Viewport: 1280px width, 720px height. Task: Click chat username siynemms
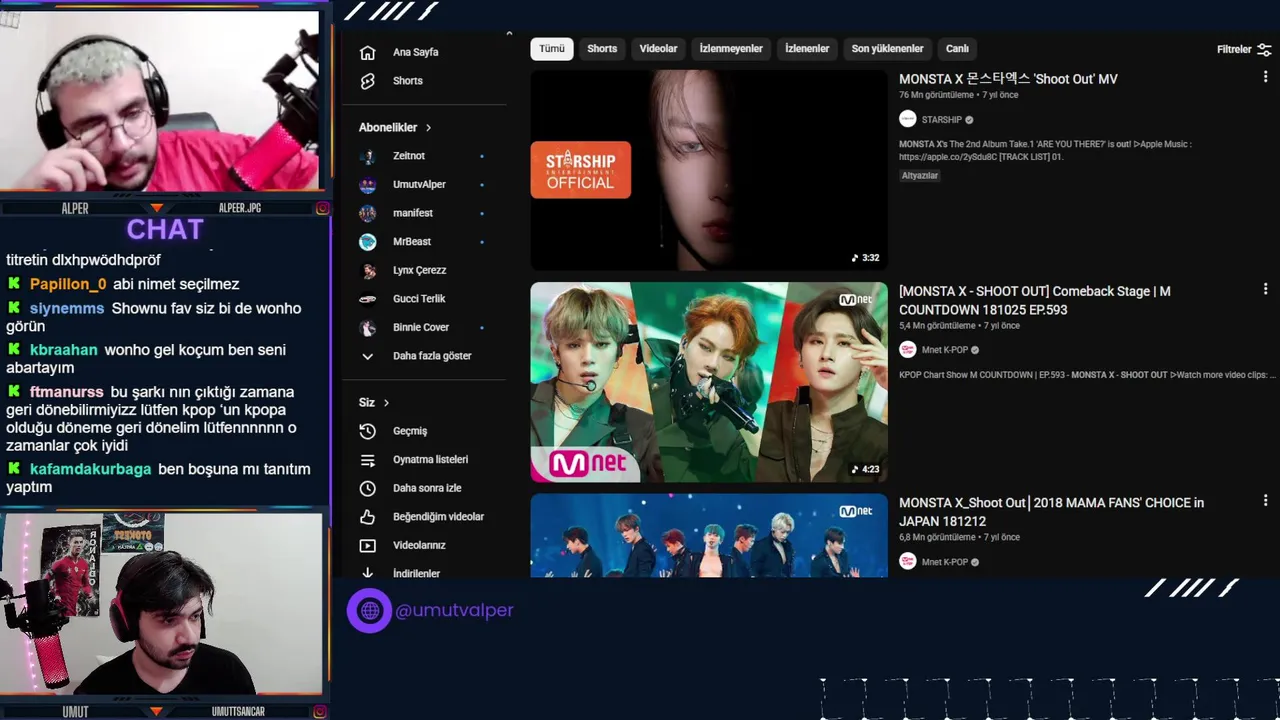[x=67, y=308]
